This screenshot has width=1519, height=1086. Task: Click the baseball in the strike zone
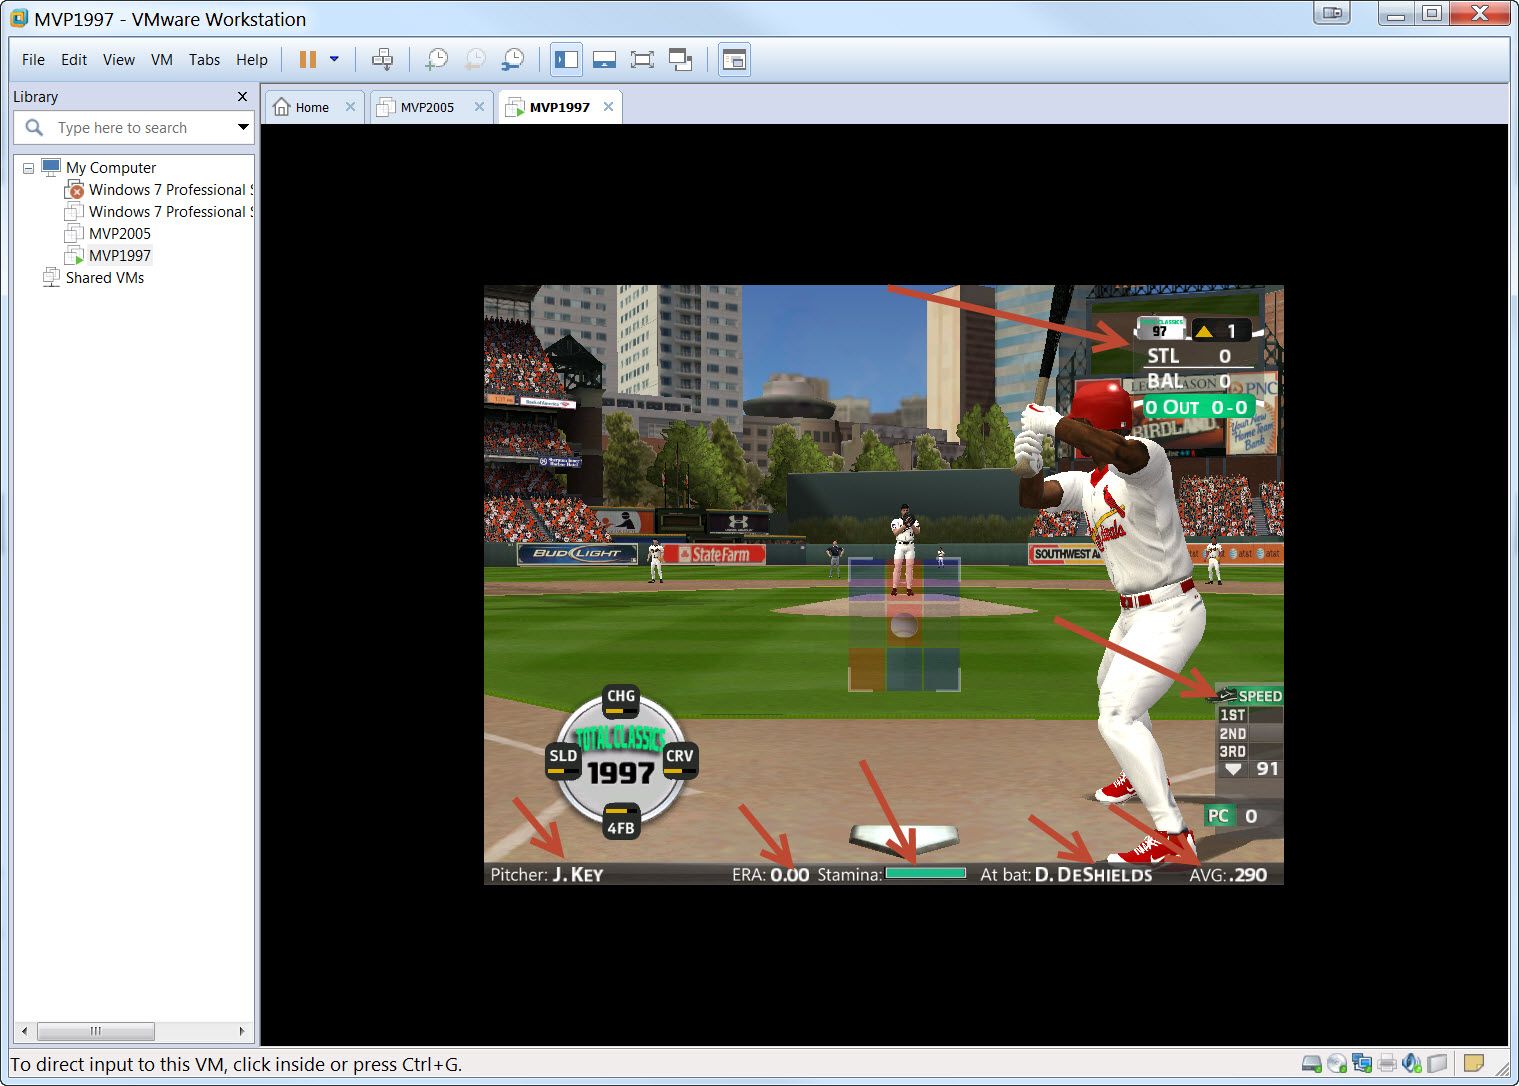(904, 626)
